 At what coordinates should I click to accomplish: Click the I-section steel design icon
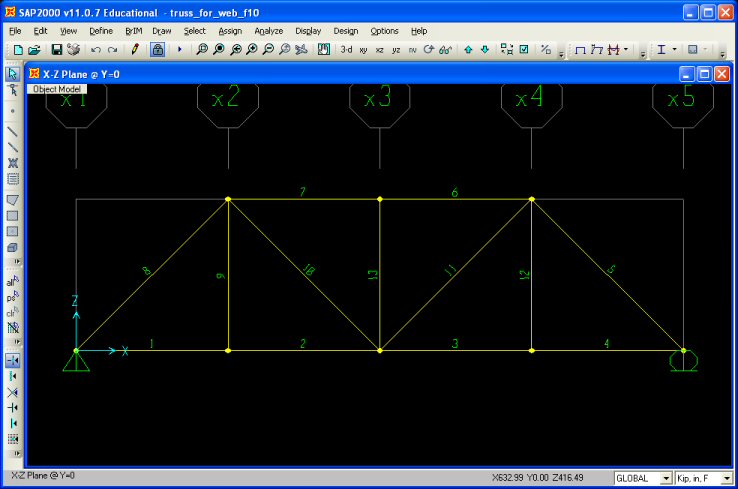(661, 49)
